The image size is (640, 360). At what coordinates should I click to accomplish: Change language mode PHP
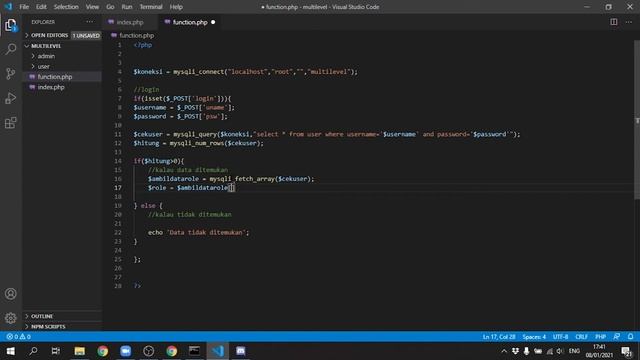pos(600,337)
